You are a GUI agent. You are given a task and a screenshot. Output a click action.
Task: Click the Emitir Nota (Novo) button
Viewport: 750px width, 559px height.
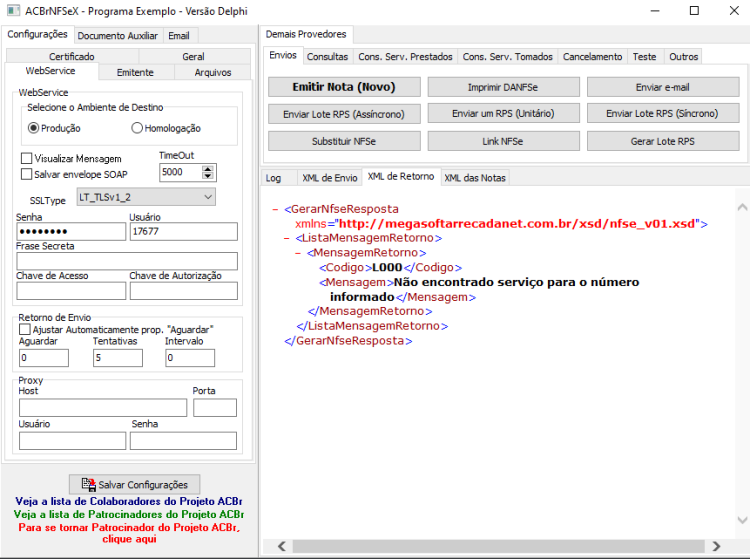click(x=344, y=87)
